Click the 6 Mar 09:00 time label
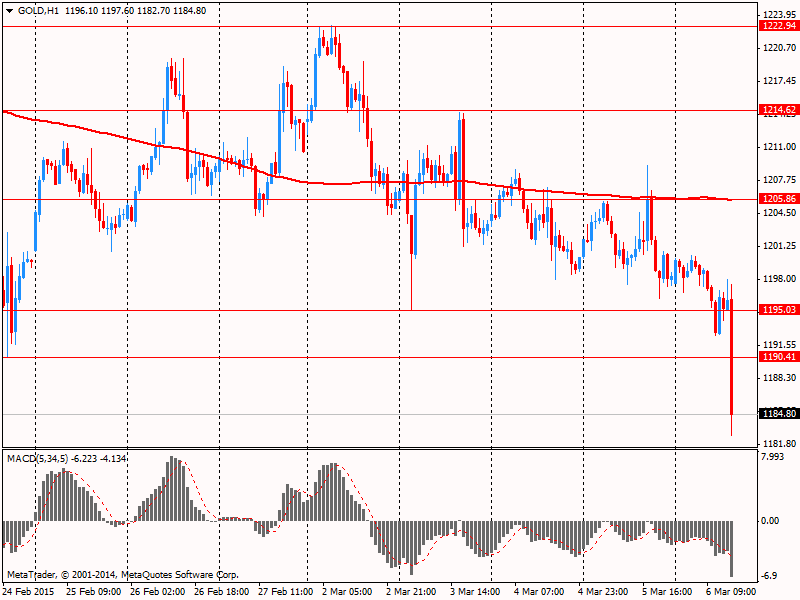 731,591
